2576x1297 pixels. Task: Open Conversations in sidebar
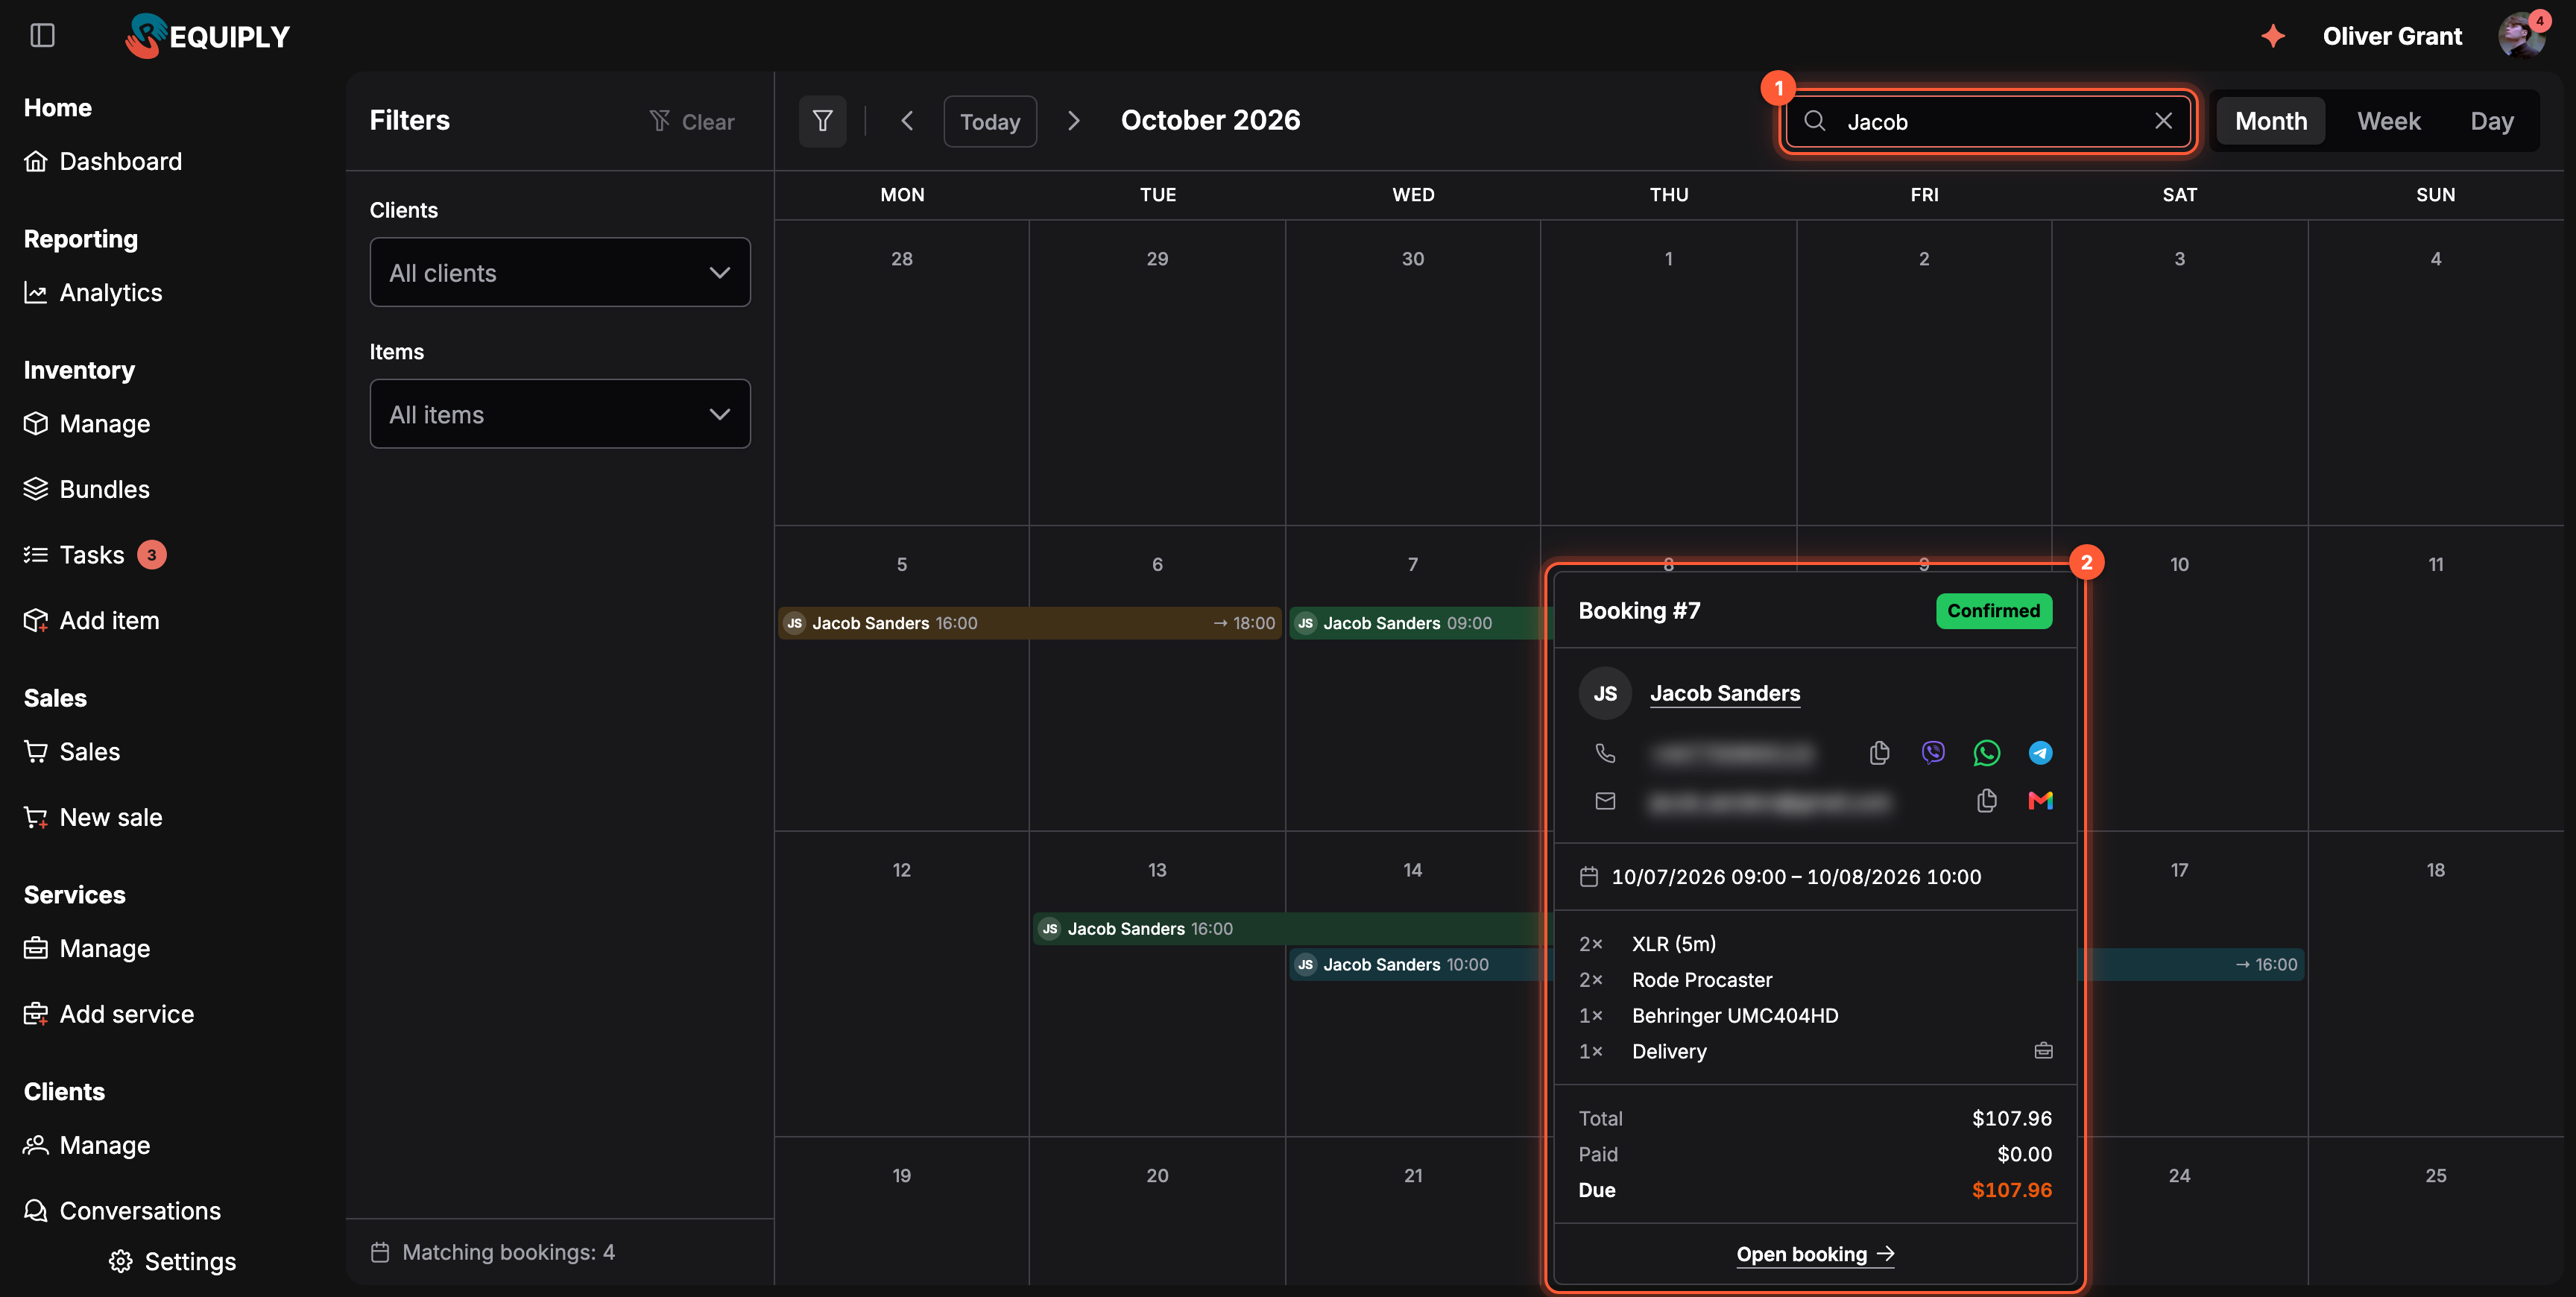click(x=122, y=1210)
